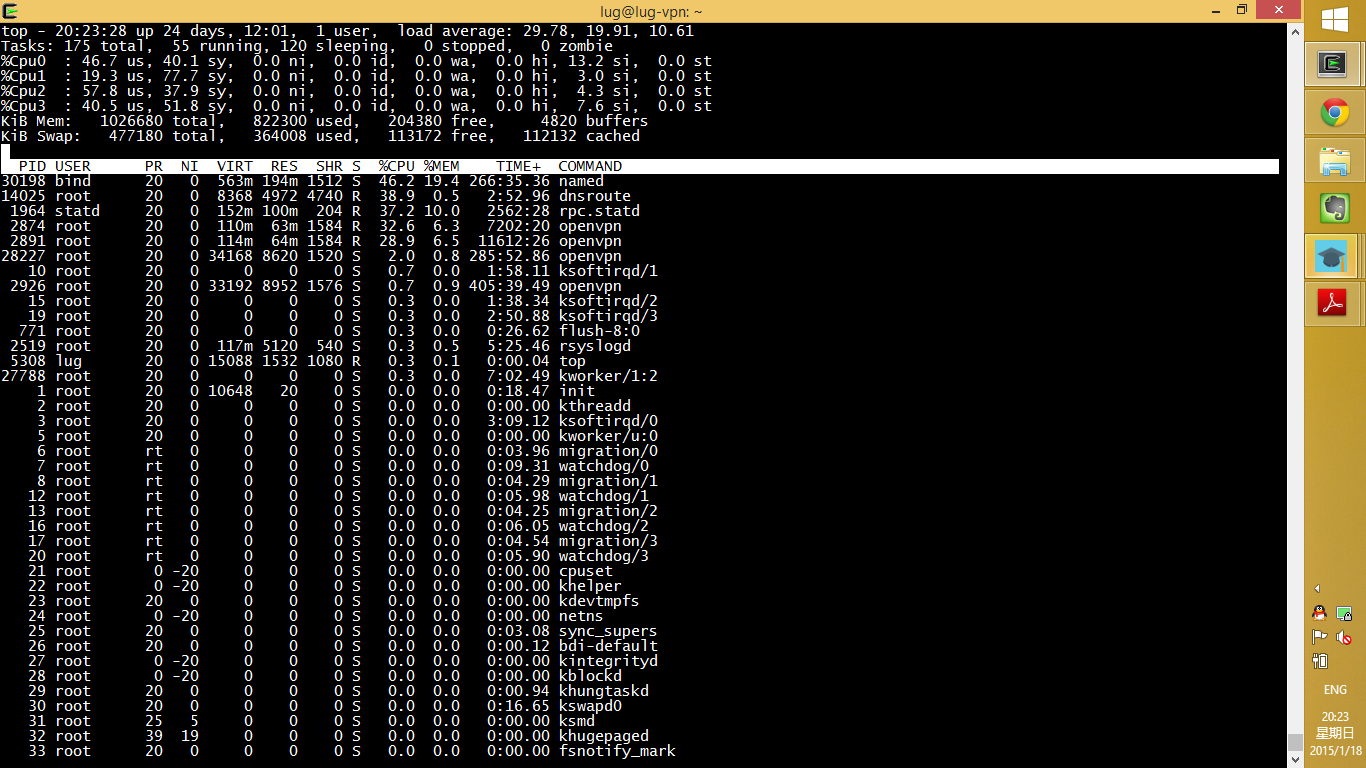Switch to the graduation cap app
This screenshot has height=768, width=1366.
1334,257
